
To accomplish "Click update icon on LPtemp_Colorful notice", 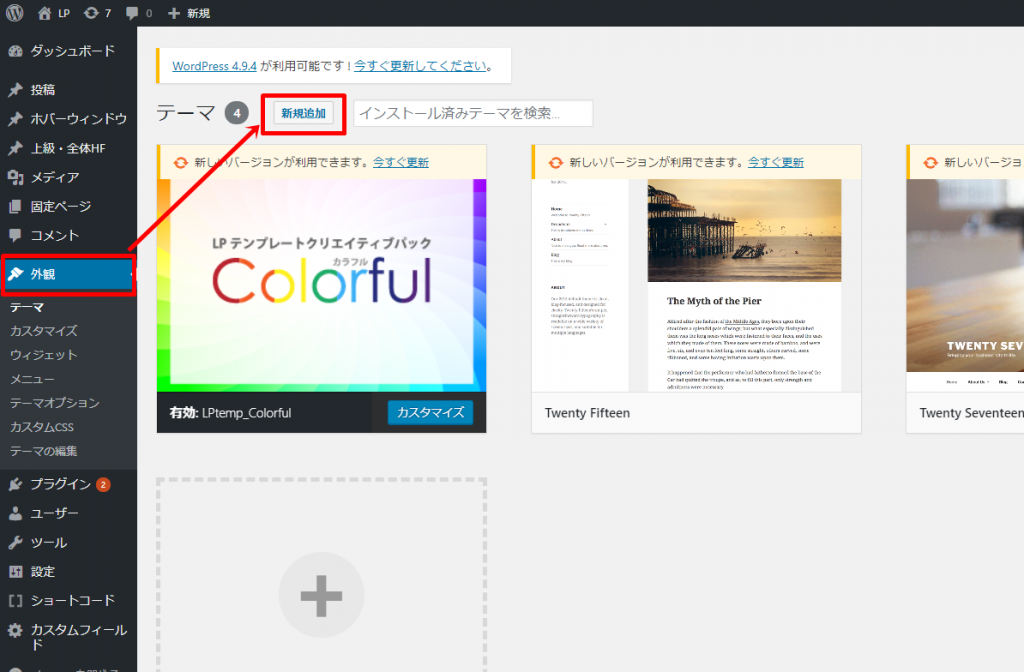I will point(181,163).
